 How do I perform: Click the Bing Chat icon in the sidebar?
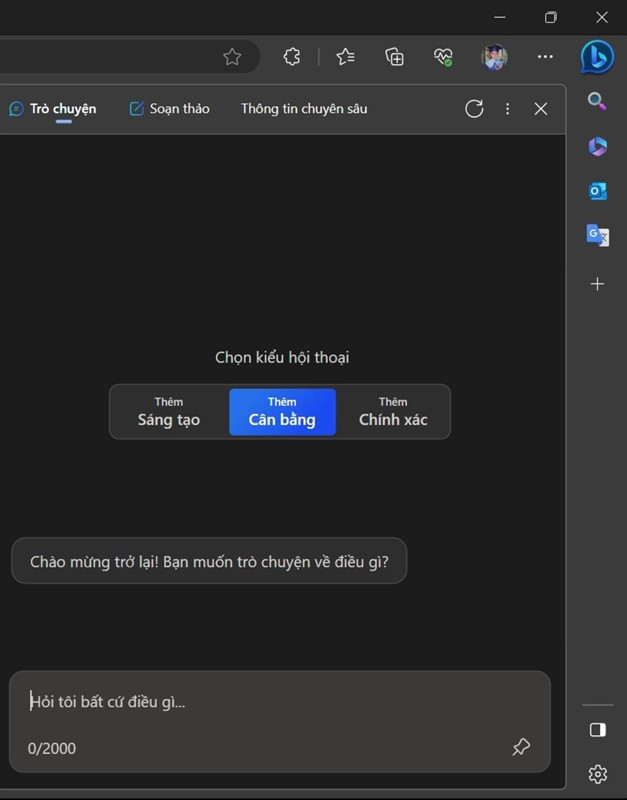coord(597,57)
